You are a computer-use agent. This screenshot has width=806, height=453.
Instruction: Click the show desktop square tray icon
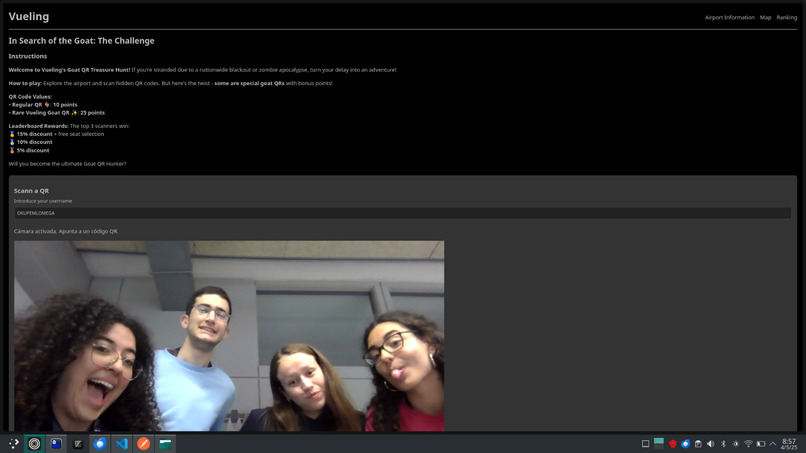point(646,444)
